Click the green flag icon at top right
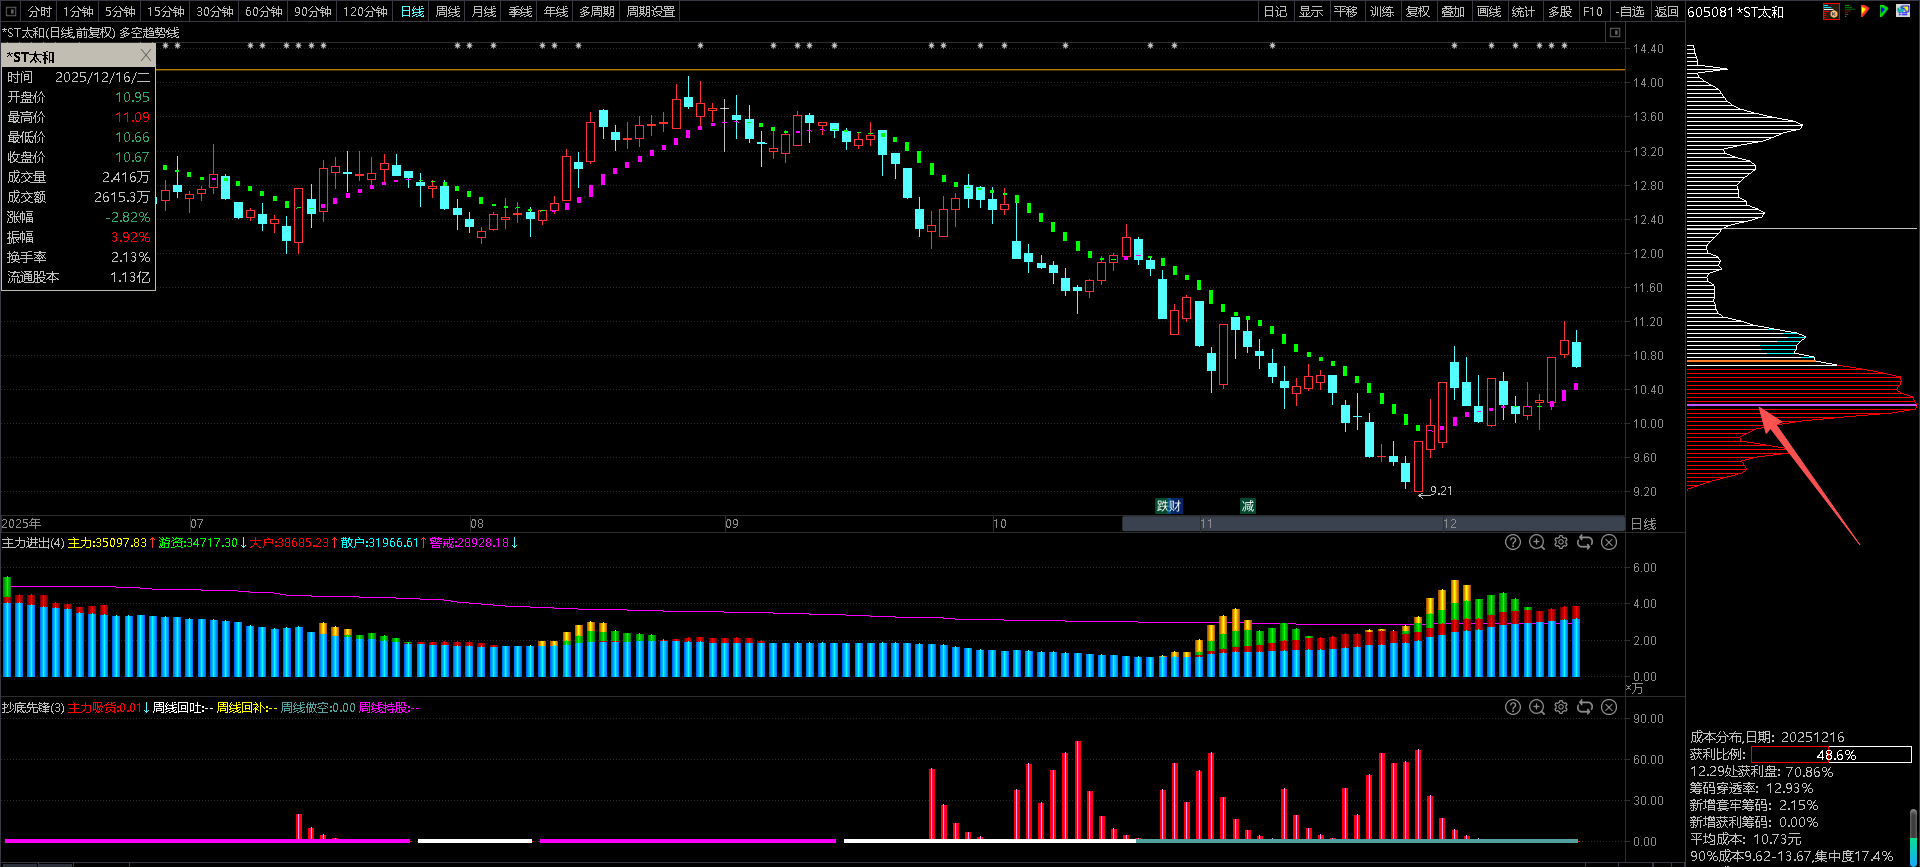Image resolution: width=1920 pixels, height=867 pixels. coord(1883,11)
